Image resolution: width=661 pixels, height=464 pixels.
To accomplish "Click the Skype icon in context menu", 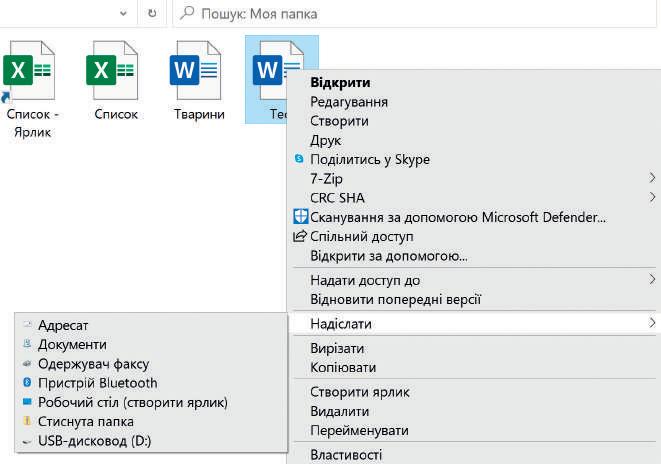I will click(298, 159).
